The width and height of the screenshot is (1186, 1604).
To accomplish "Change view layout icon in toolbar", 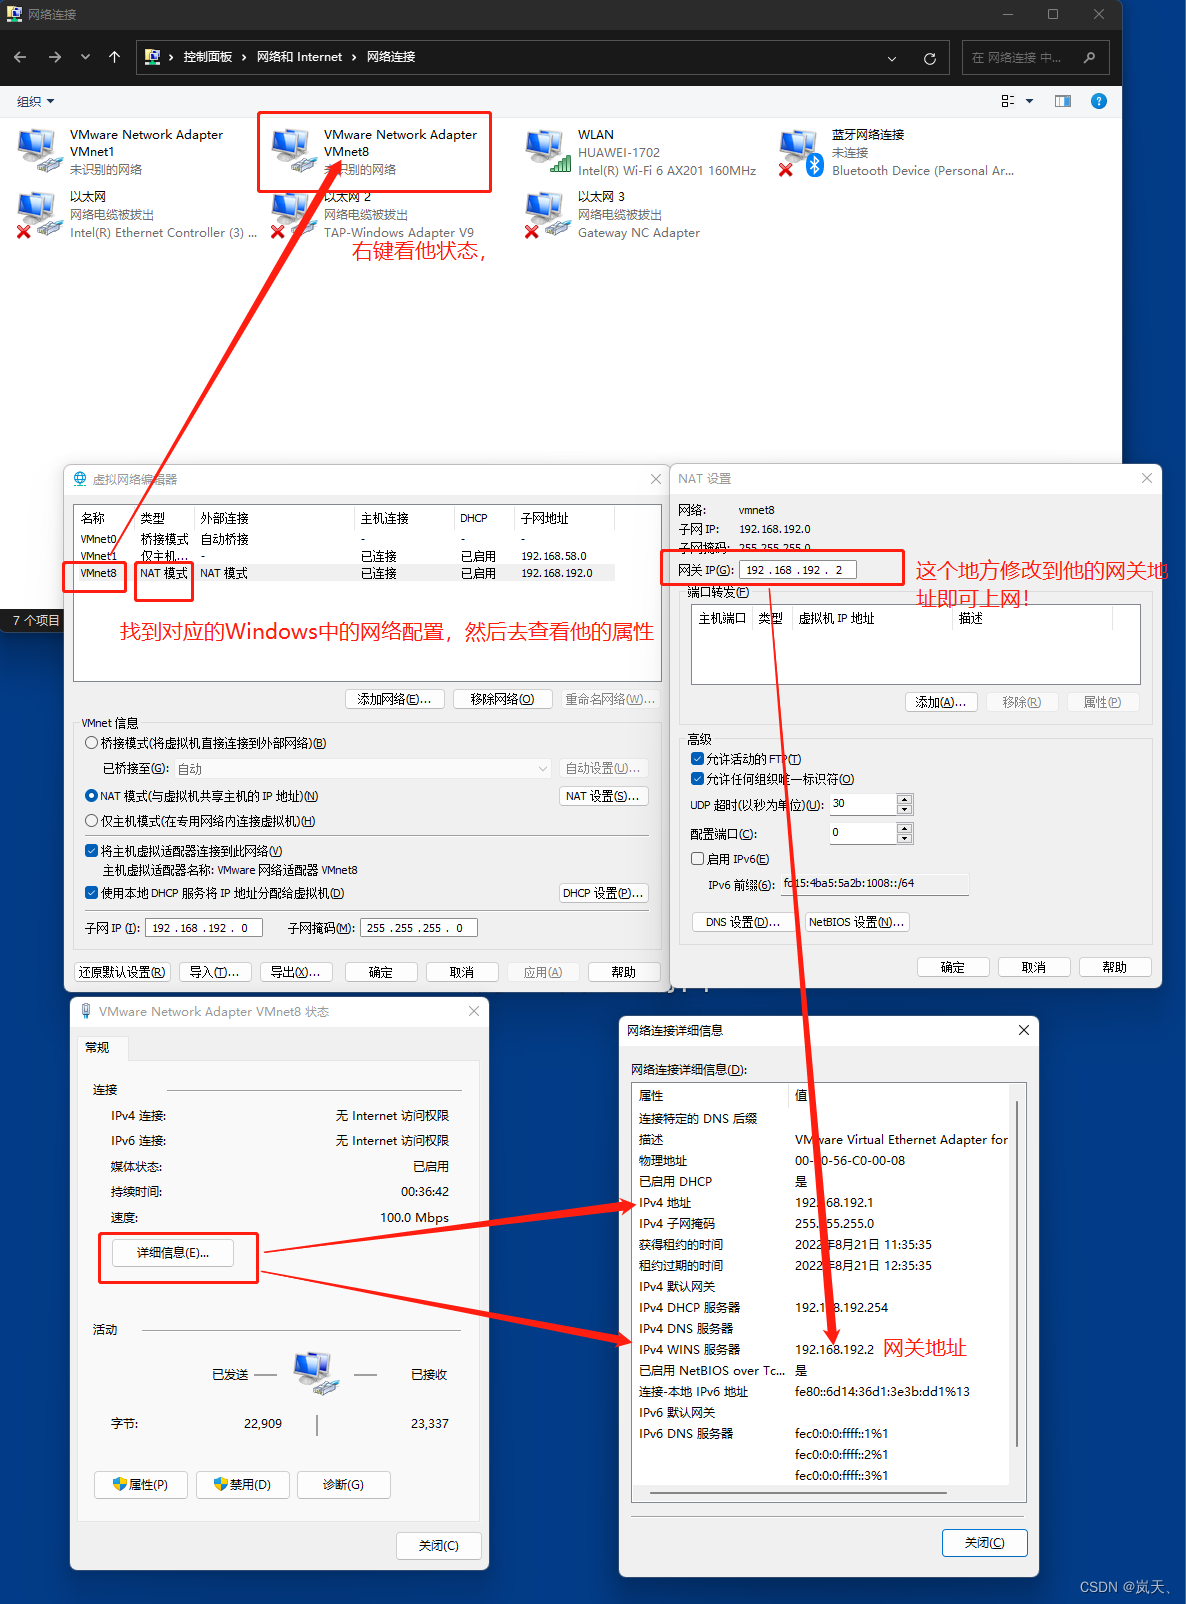I will (1008, 101).
